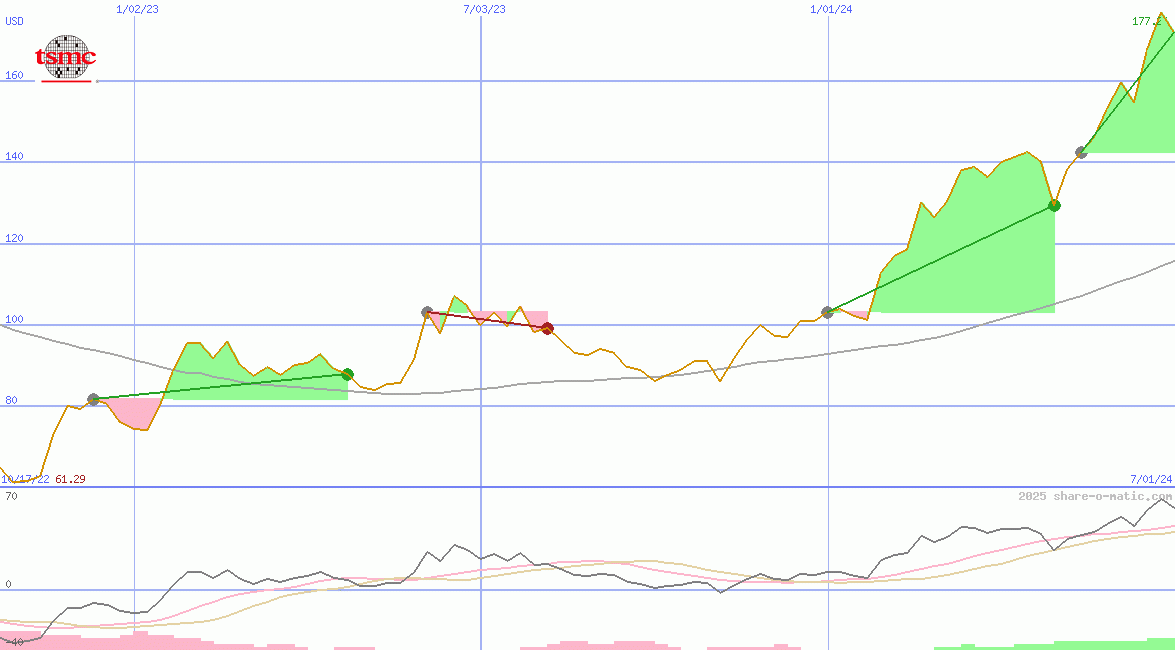Select the 7/01/24 end date label
The height and width of the screenshot is (650, 1175).
pos(1150,479)
